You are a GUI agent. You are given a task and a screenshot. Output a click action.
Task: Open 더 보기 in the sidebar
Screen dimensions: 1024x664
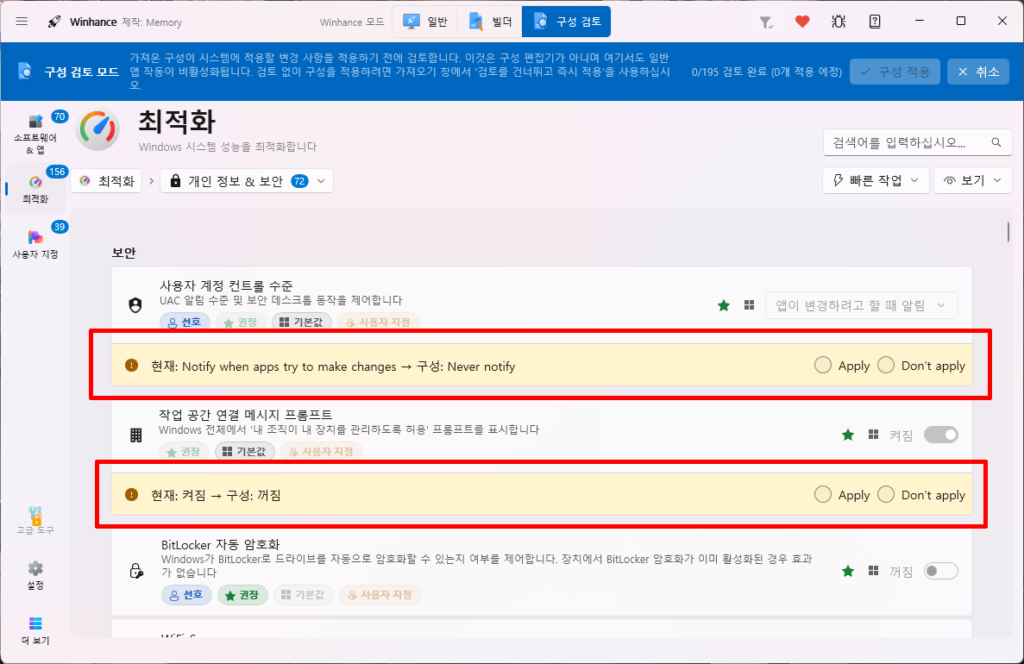[35, 630]
